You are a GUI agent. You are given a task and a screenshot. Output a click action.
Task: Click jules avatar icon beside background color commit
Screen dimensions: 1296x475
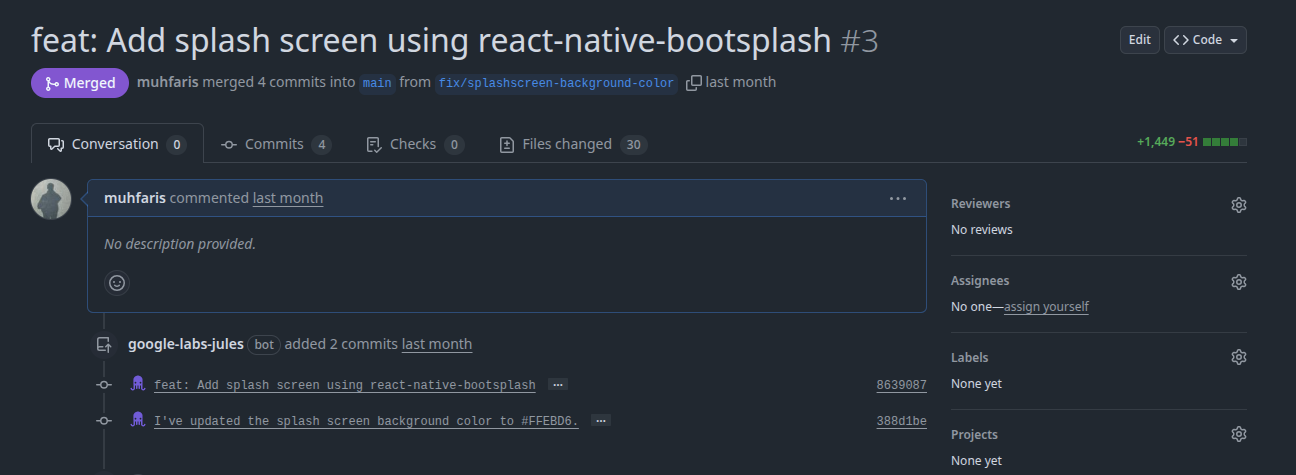(x=138, y=420)
